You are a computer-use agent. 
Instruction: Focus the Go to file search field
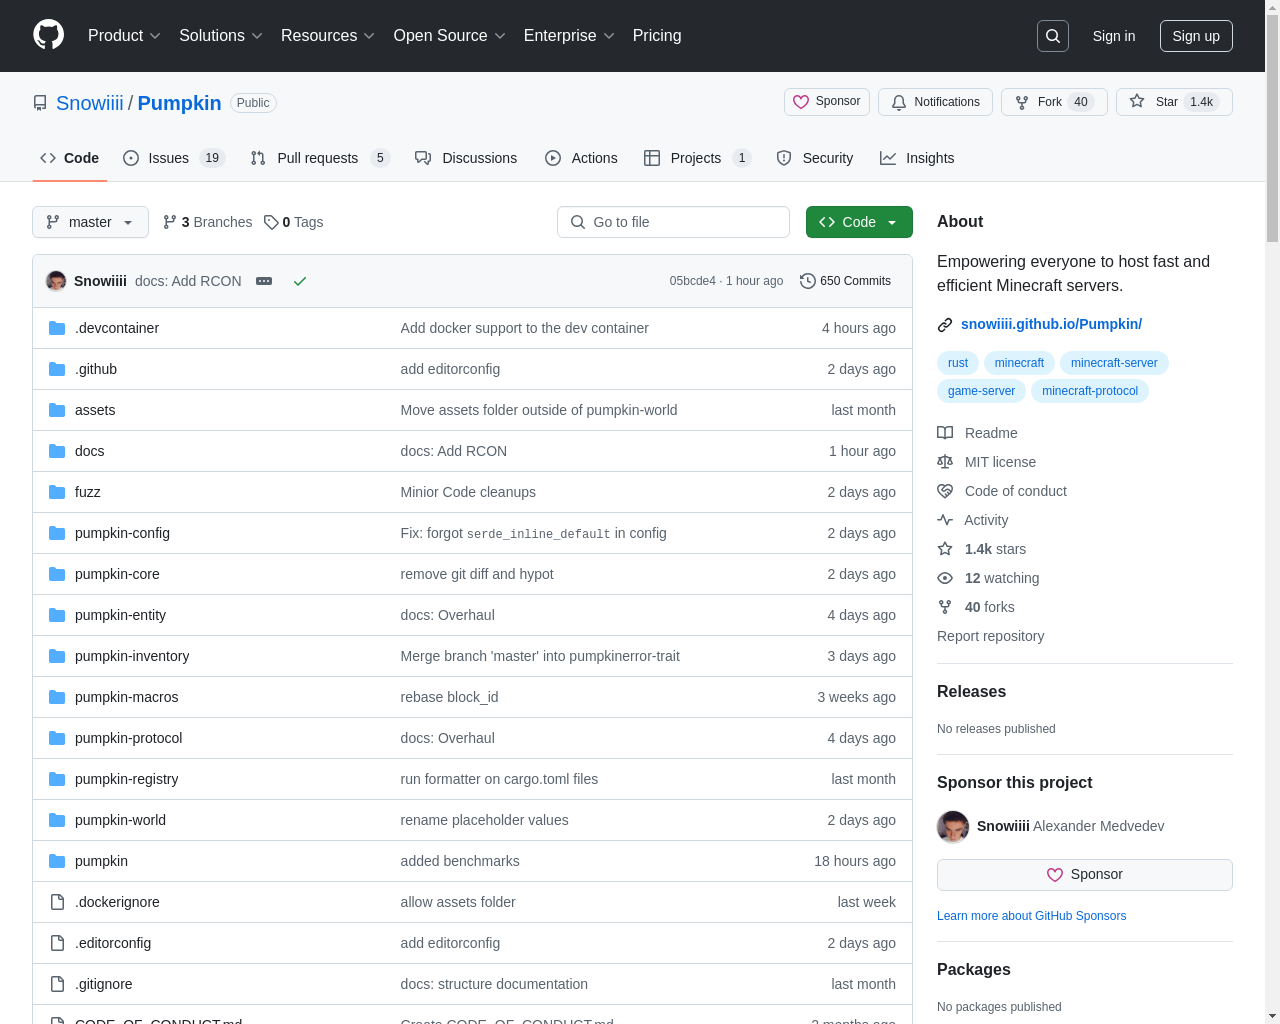point(673,222)
